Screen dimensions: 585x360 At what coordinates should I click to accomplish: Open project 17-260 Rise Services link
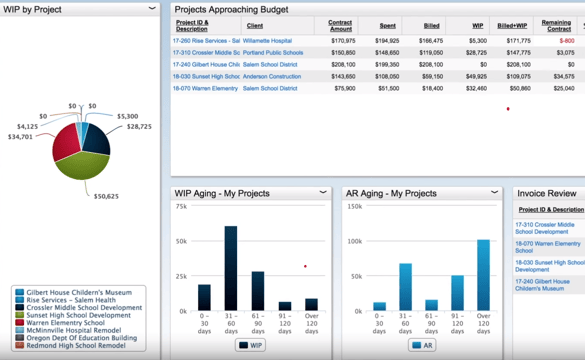[x=206, y=41]
